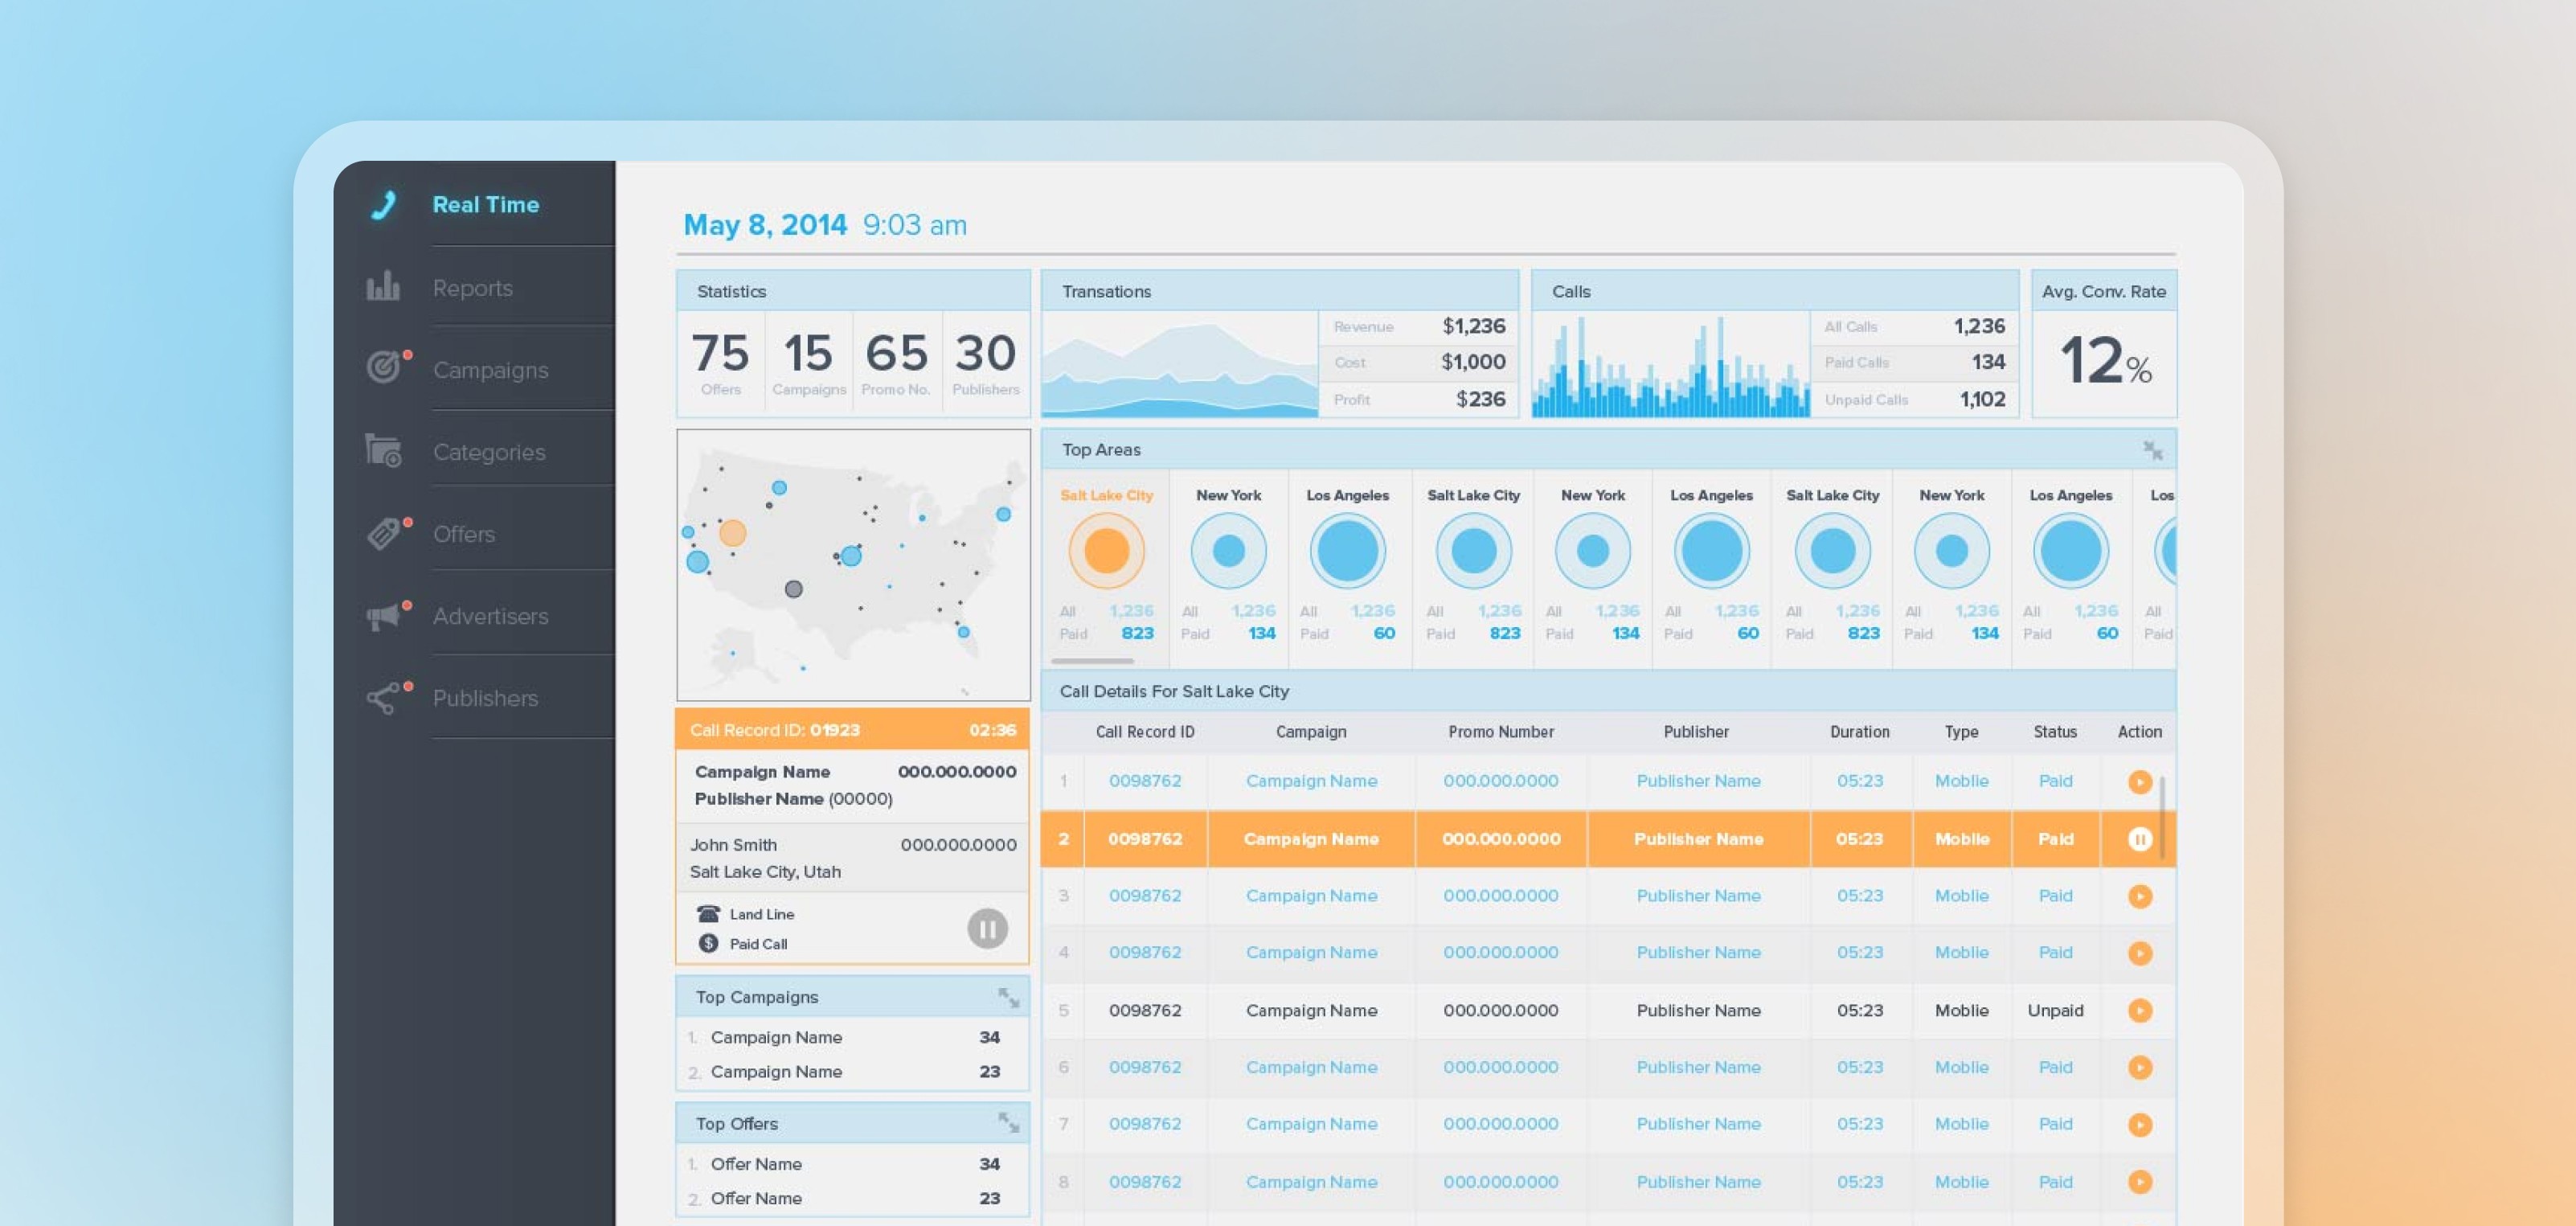The image size is (2576, 1226).
Task: Expand the Top Offers panel
Action: pos(1008,1124)
